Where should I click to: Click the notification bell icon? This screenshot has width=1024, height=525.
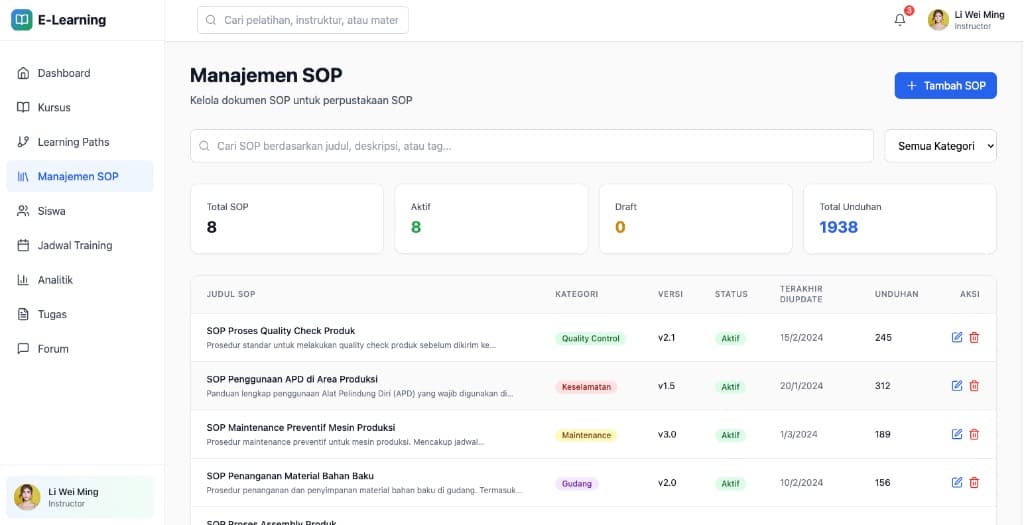point(899,20)
